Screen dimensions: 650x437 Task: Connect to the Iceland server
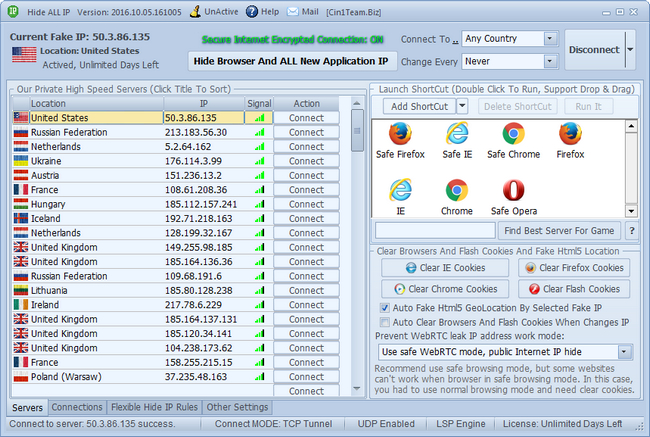coord(306,218)
